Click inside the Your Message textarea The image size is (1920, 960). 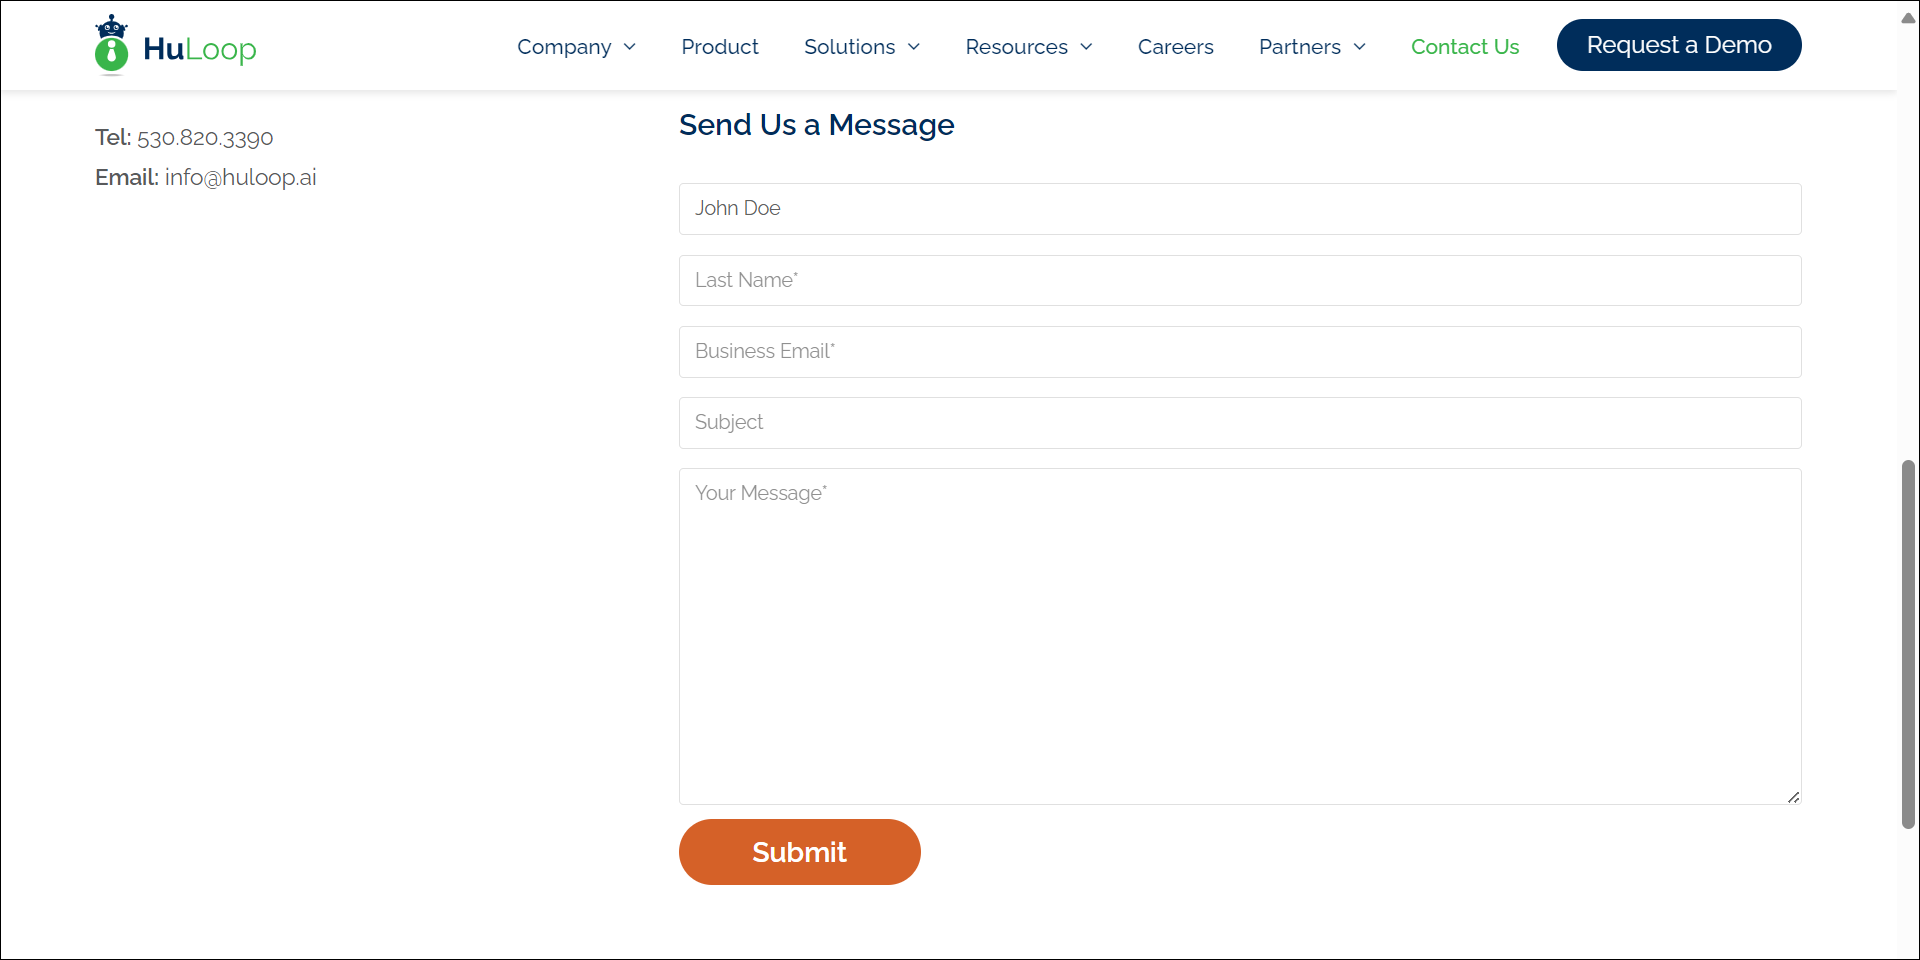(1239, 636)
